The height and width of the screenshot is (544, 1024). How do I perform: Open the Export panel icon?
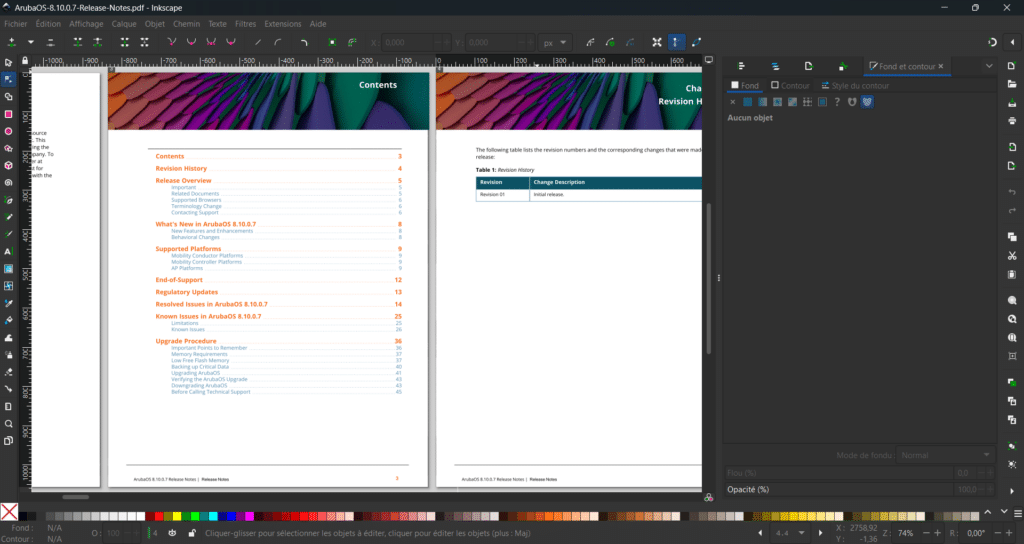(808, 66)
